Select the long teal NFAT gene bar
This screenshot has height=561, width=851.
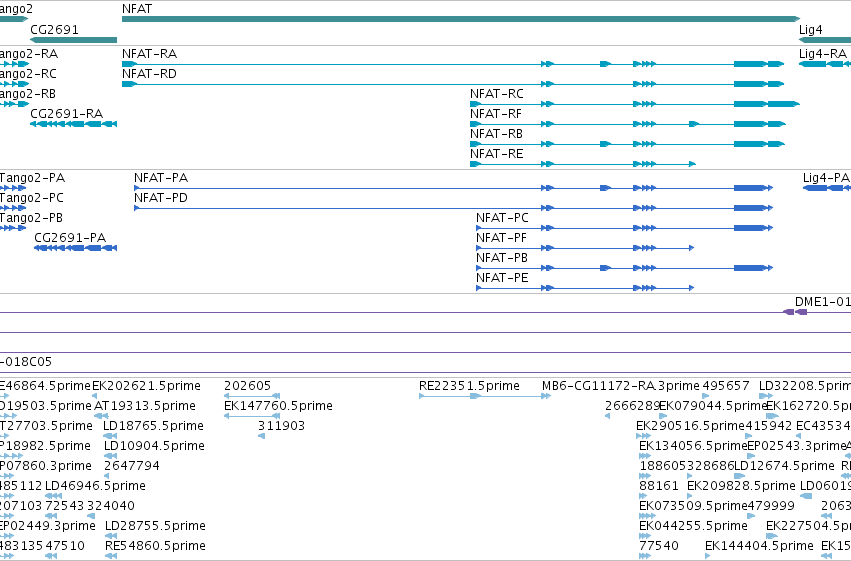461,19
